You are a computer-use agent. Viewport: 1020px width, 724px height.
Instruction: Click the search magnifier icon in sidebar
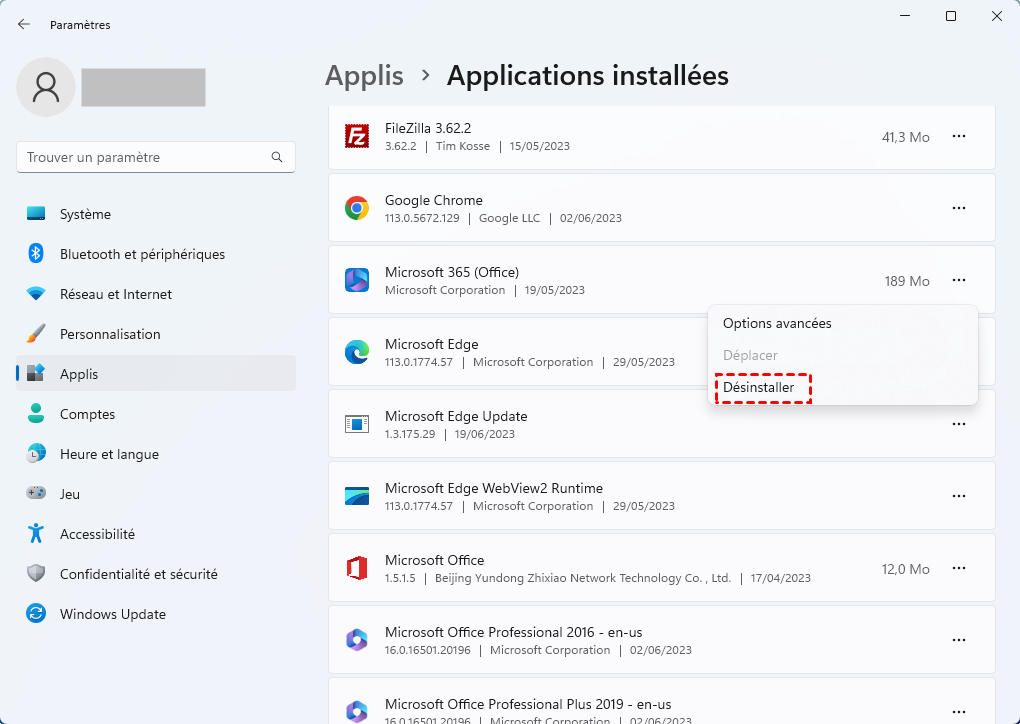click(277, 158)
